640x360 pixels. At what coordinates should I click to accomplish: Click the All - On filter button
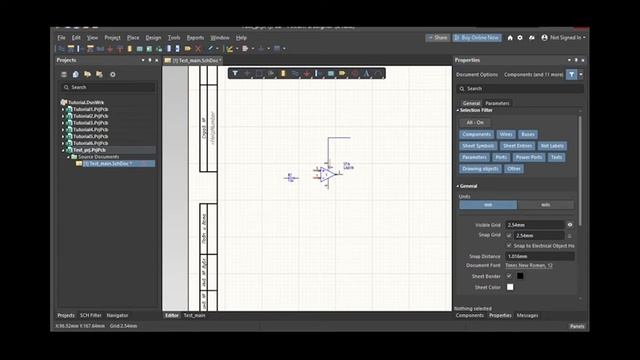(x=475, y=122)
